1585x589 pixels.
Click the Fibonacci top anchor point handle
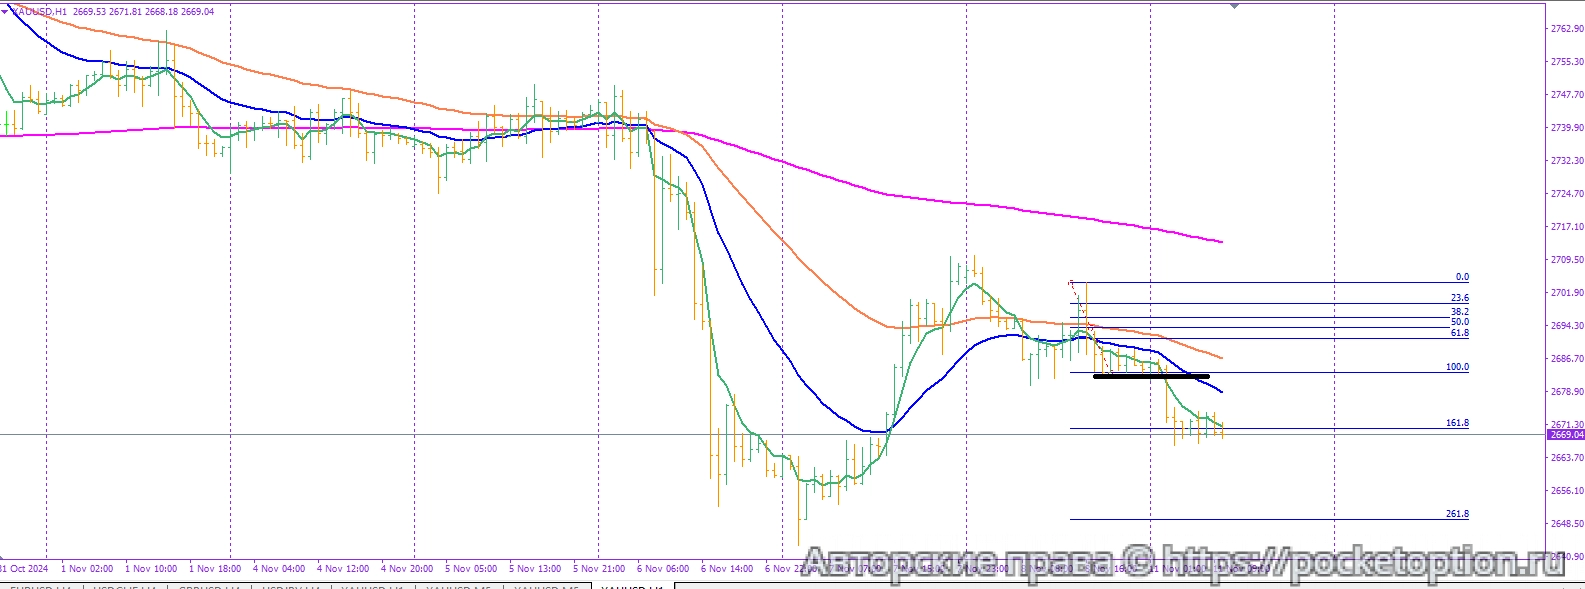[x=1071, y=283]
